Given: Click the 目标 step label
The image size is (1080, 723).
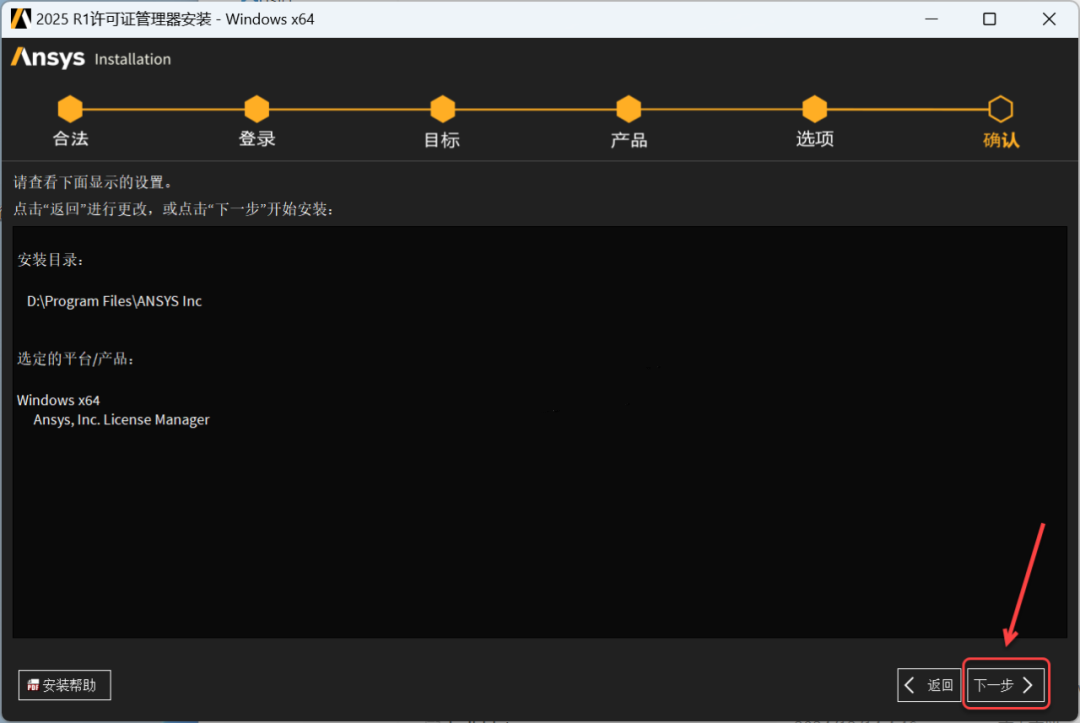Looking at the screenshot, I should pos(442,140).
